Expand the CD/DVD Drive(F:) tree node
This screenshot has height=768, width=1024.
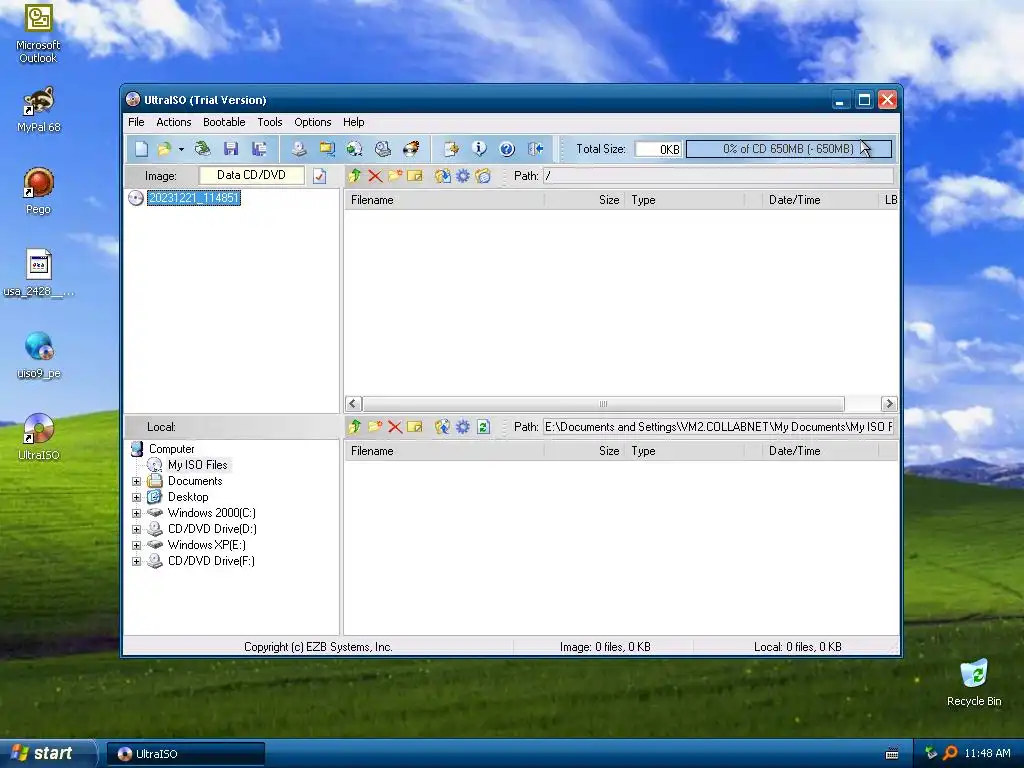click(136, 562)
